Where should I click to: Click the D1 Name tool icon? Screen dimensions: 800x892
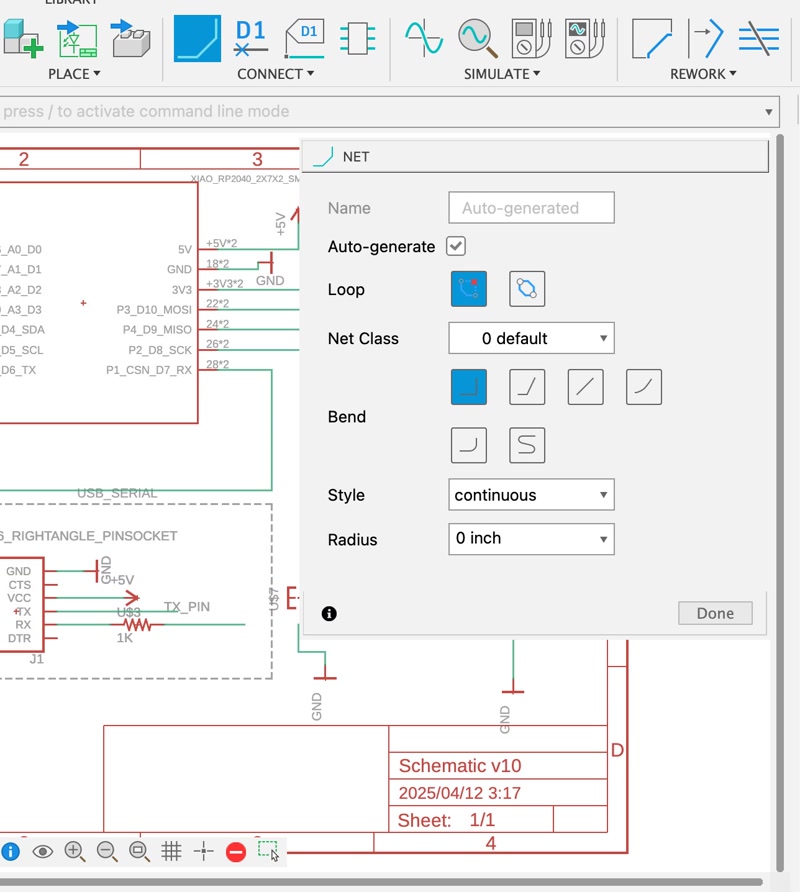[250, 39]
